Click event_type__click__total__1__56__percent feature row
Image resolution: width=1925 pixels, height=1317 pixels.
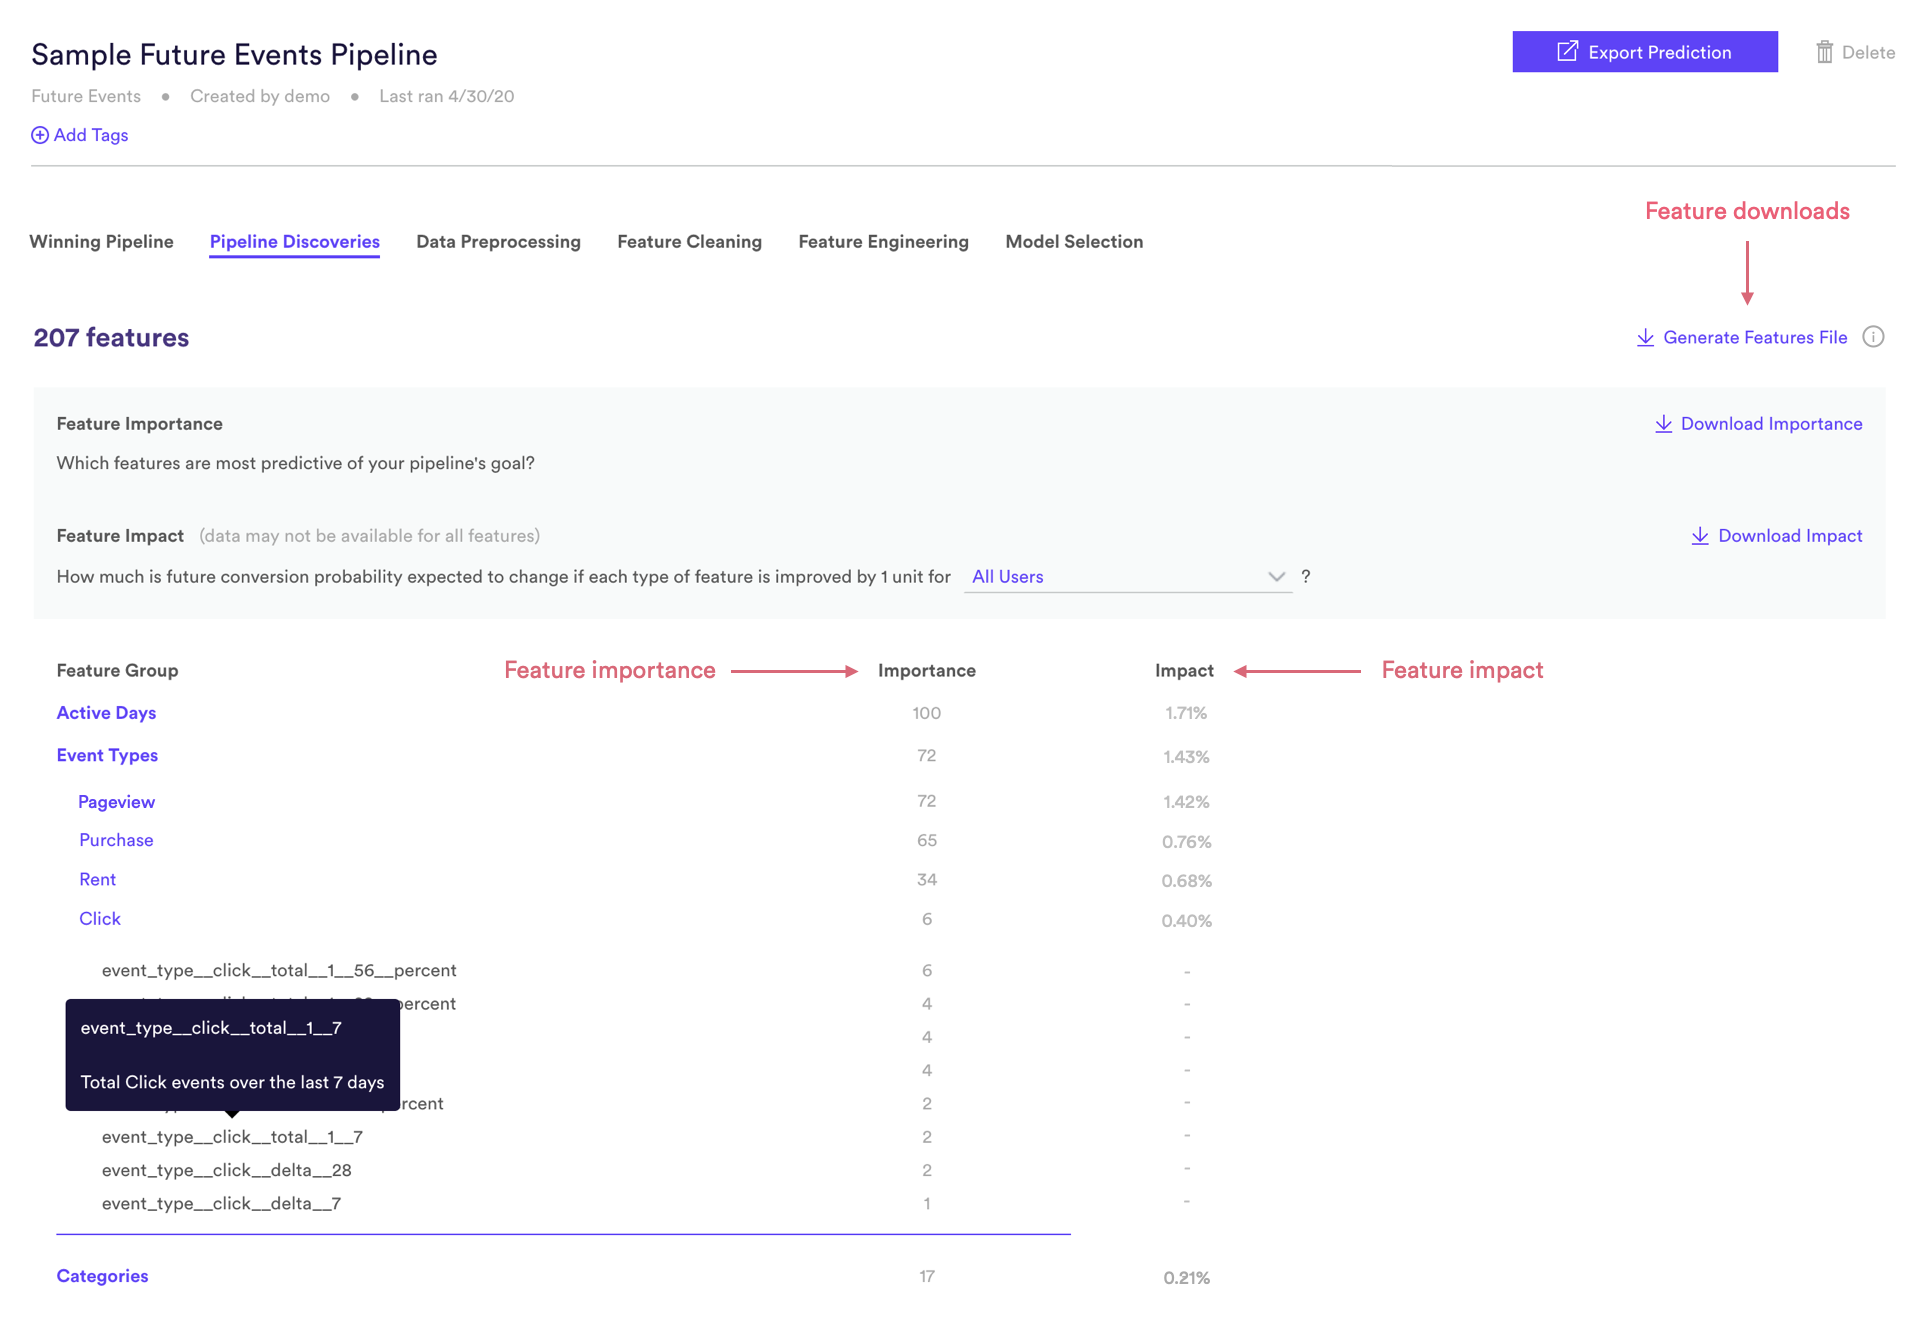279,971
